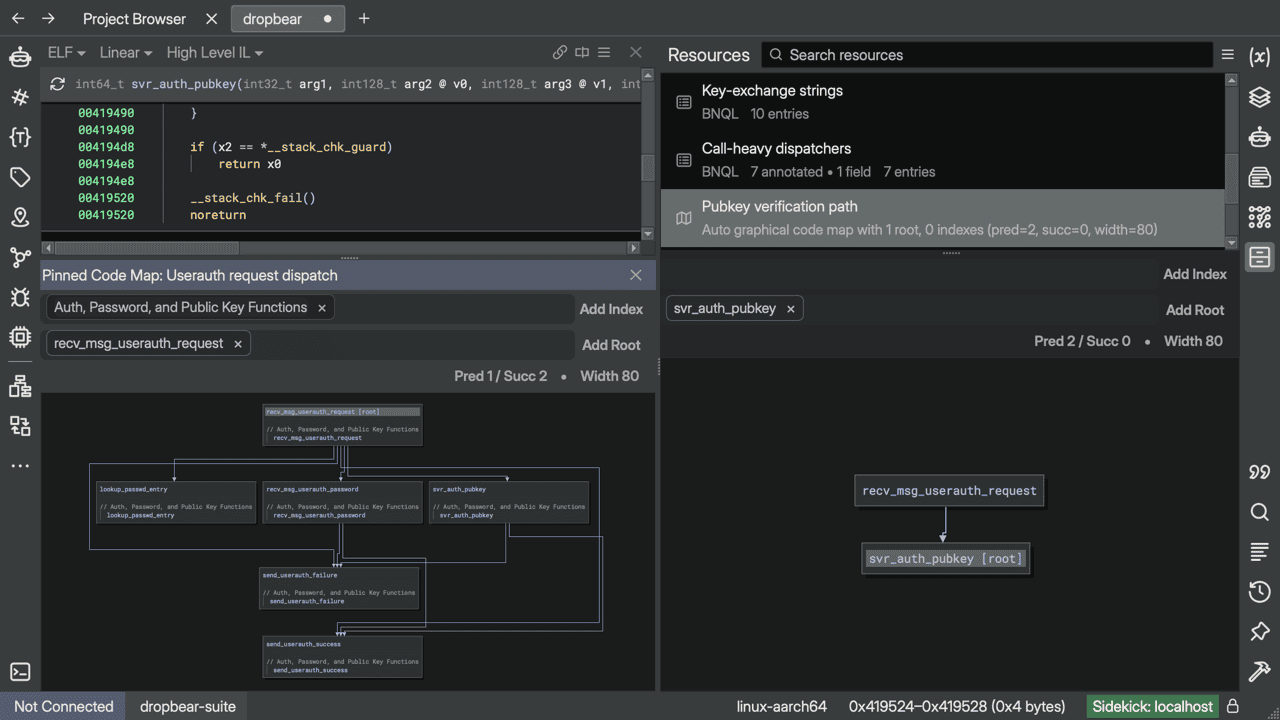Open the Debugger bug sidebar icon
This screenshot has width=1280, height=720.
20,297
